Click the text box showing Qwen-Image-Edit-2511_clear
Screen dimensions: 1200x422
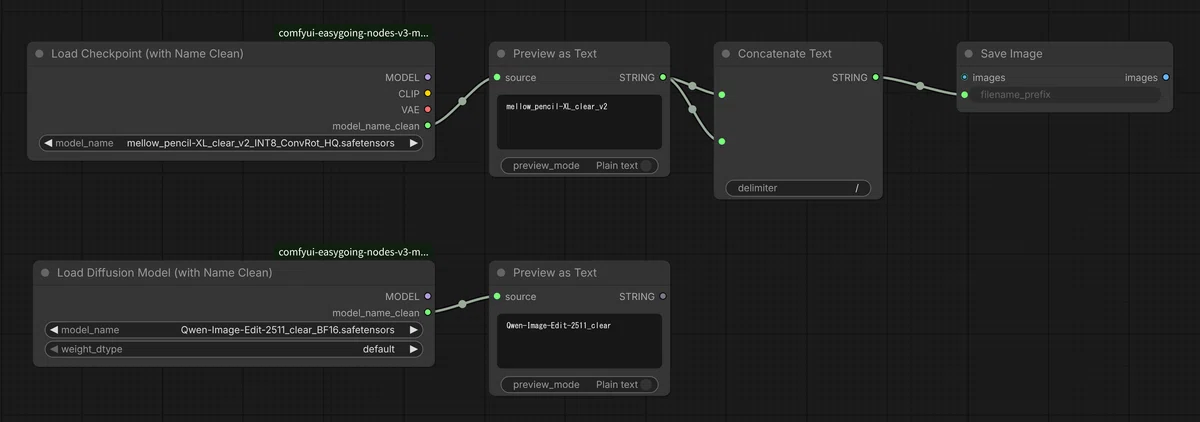580,340
